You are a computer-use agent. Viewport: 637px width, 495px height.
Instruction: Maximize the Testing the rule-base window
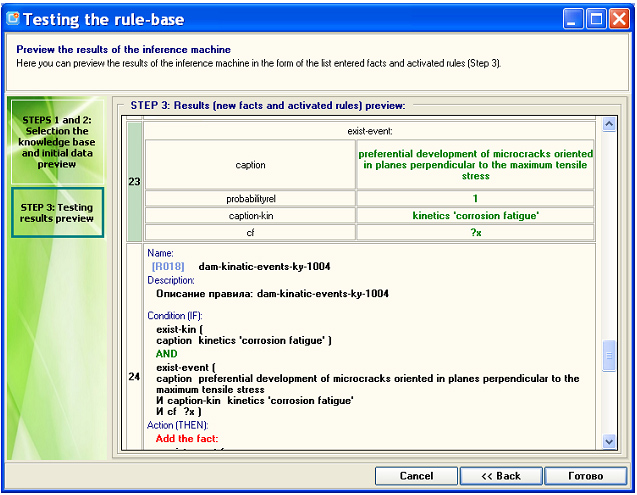596,19
